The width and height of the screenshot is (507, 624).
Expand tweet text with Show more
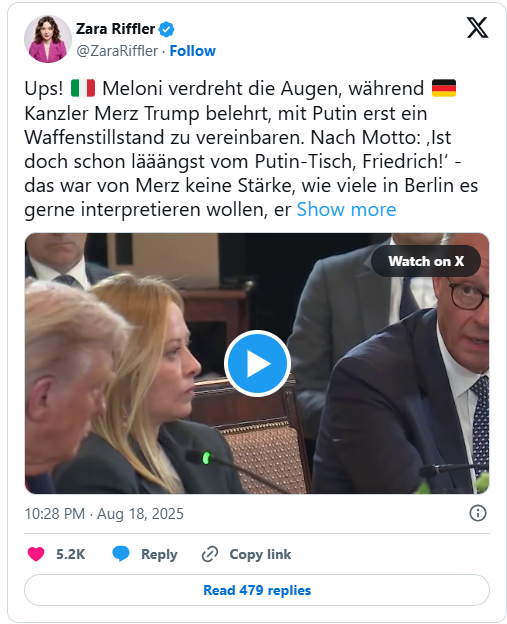click(x=346, y=209)
